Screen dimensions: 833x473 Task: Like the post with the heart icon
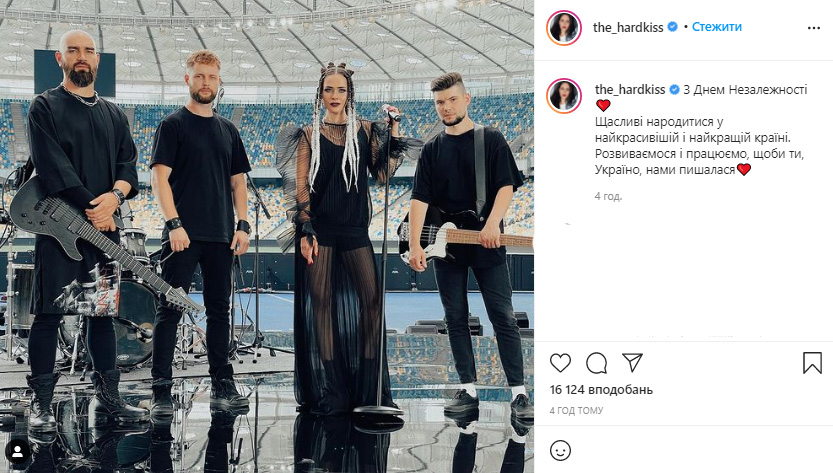point(560,363)
